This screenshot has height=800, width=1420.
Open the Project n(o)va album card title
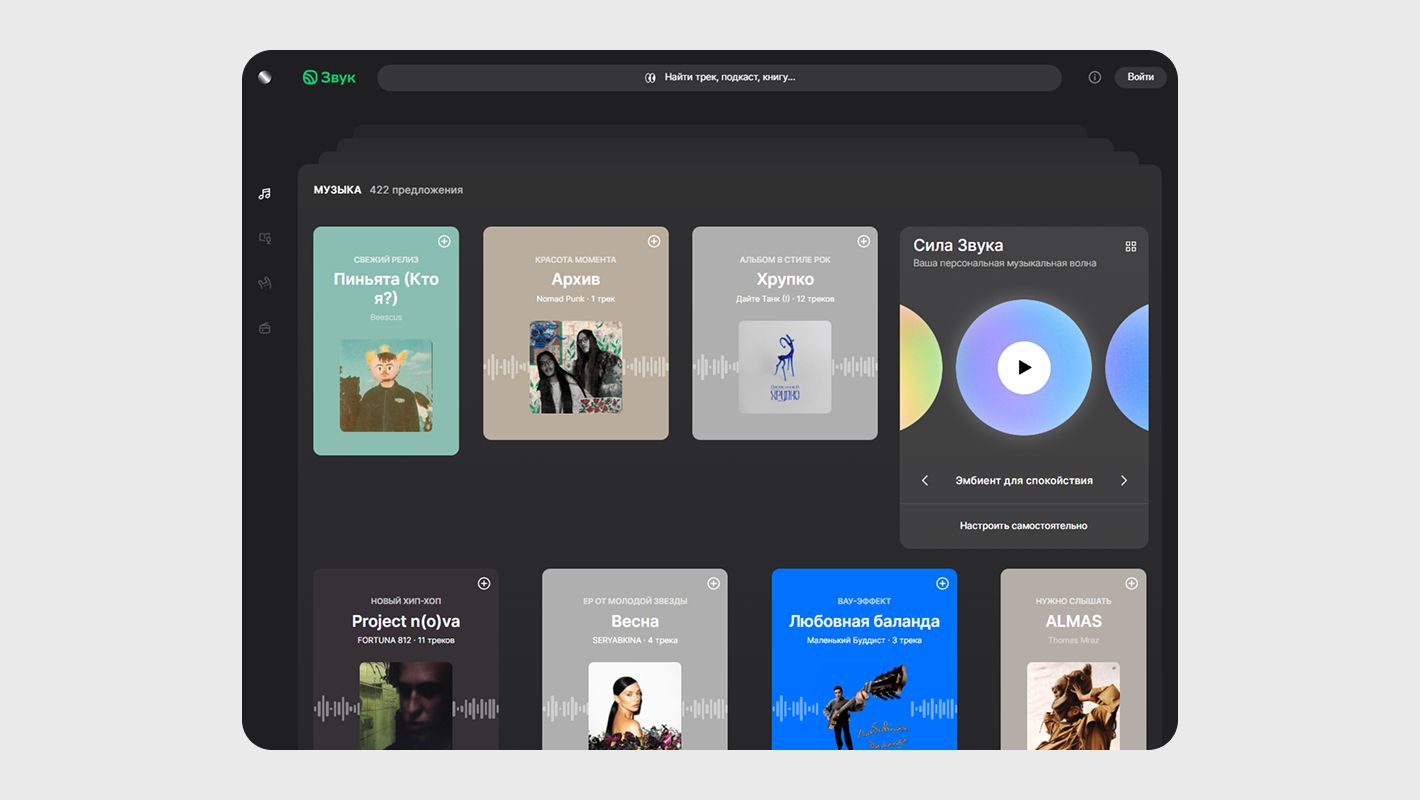click(x=405, y=621)
